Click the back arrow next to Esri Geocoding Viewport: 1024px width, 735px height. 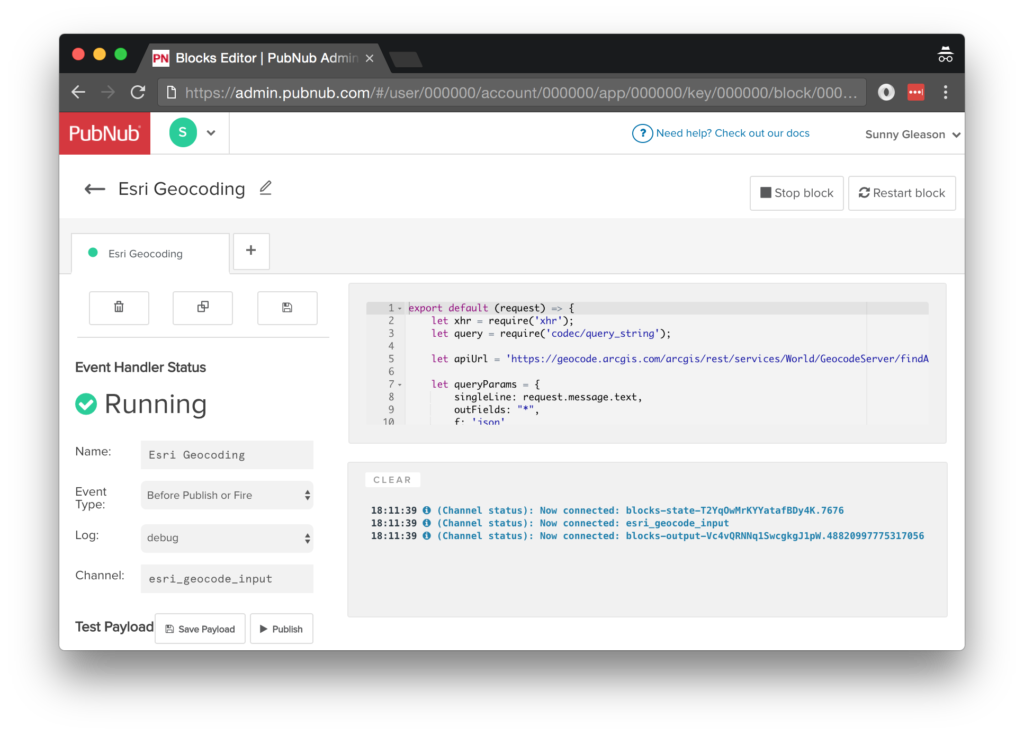(x=95, y=189)
